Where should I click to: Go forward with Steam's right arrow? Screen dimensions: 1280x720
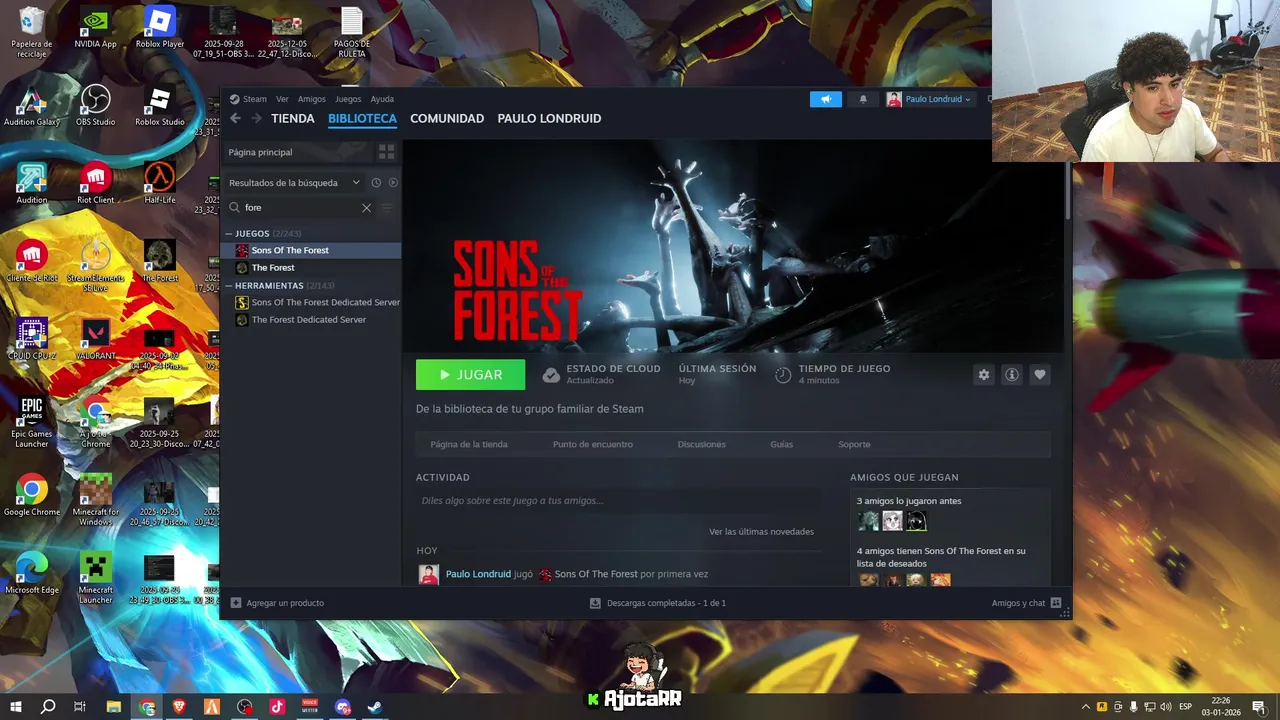256,118
